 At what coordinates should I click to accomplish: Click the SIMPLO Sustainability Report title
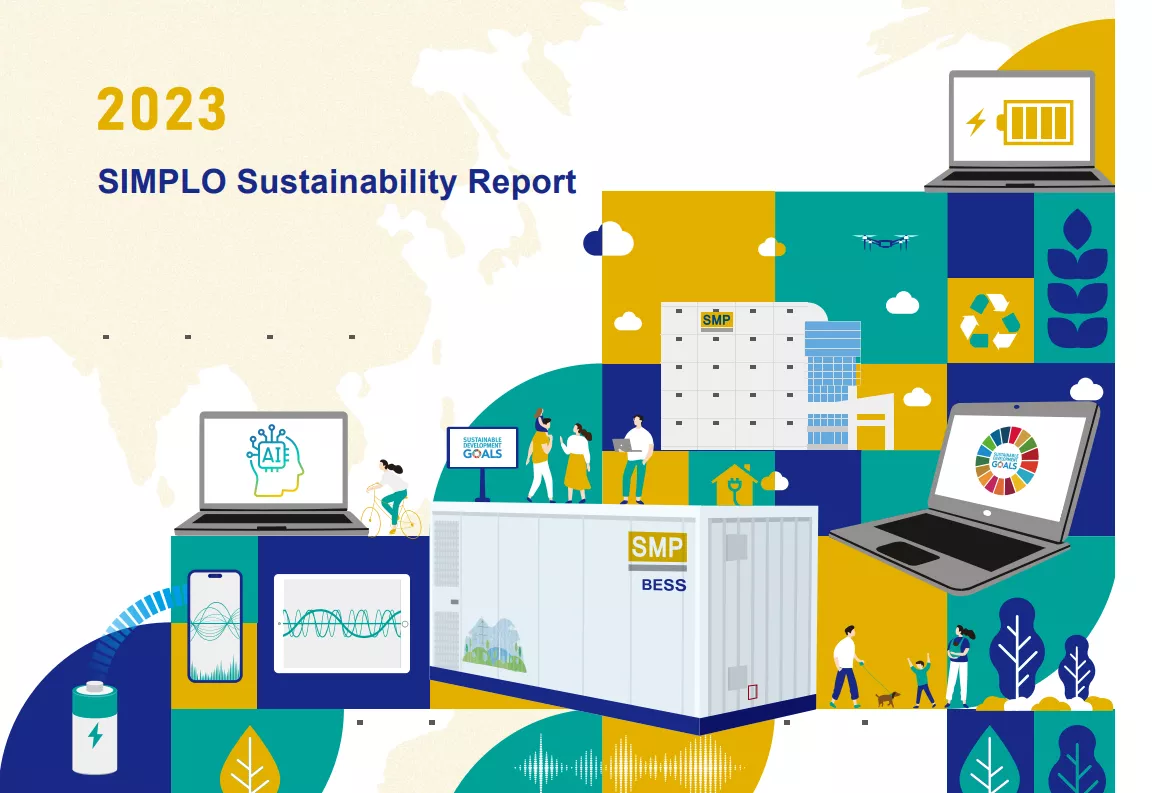click(337, 182)
